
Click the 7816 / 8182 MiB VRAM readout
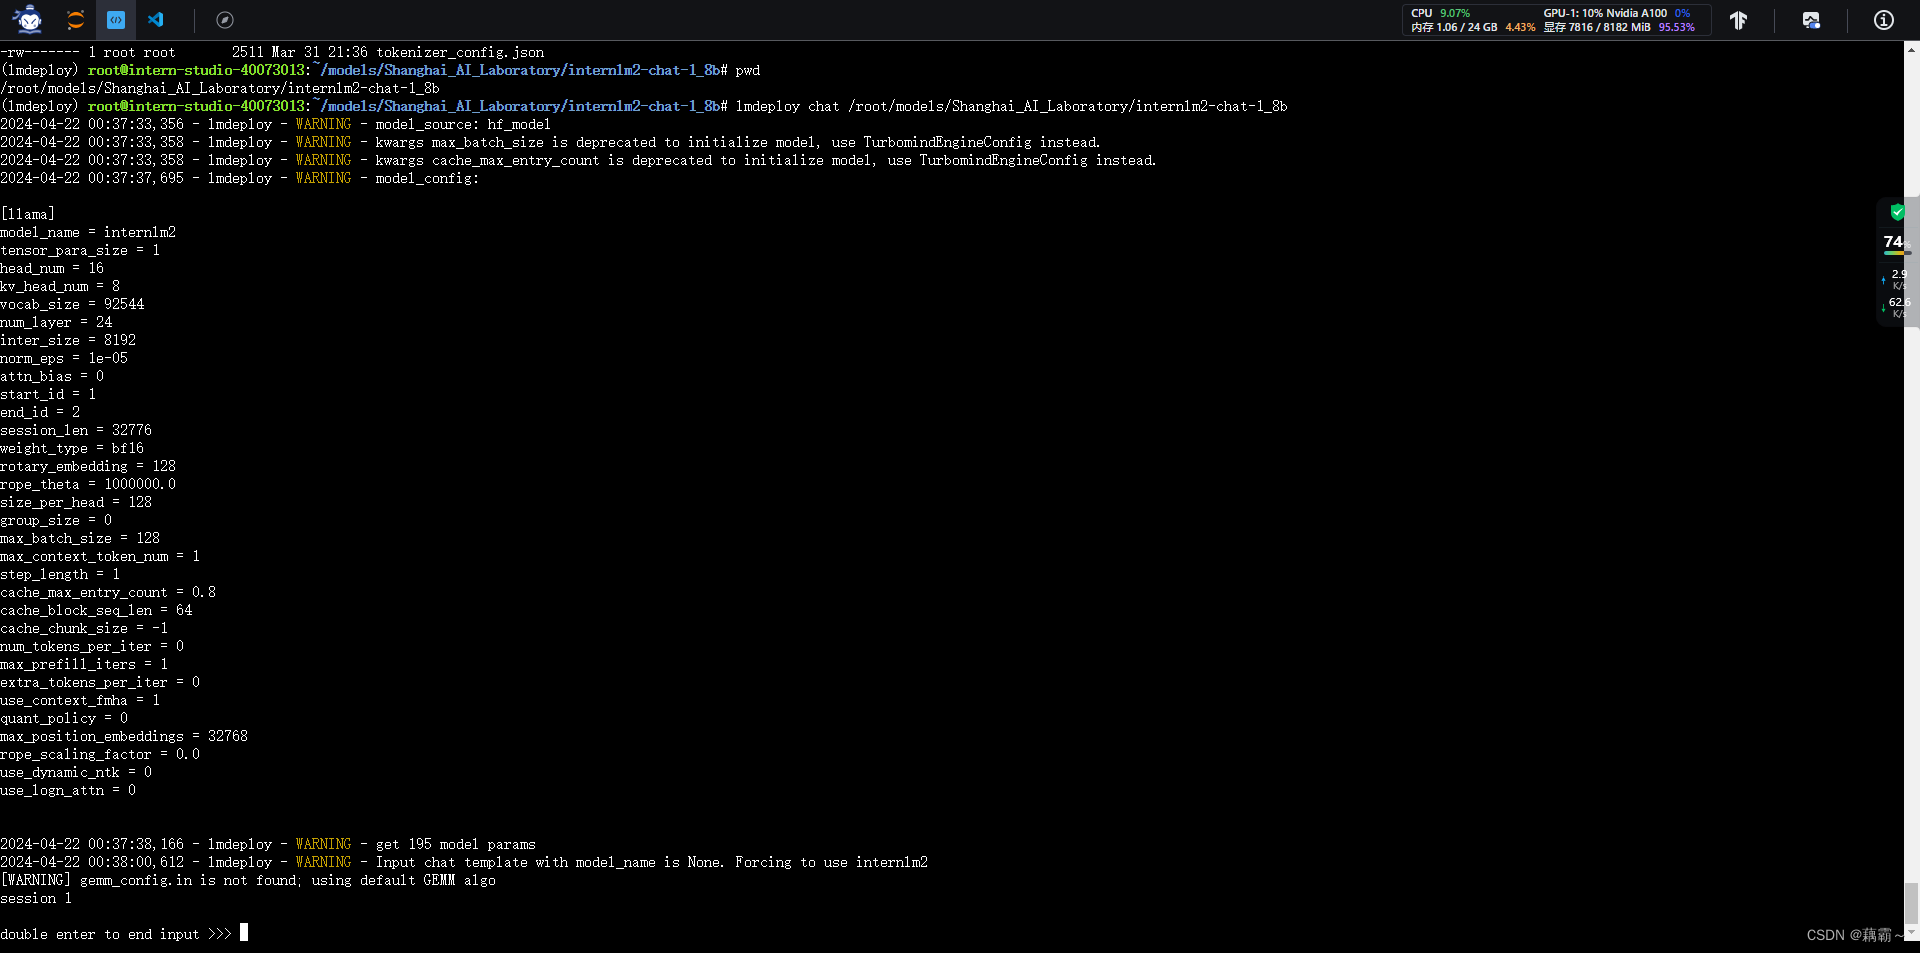click(x=1619, y=27)
